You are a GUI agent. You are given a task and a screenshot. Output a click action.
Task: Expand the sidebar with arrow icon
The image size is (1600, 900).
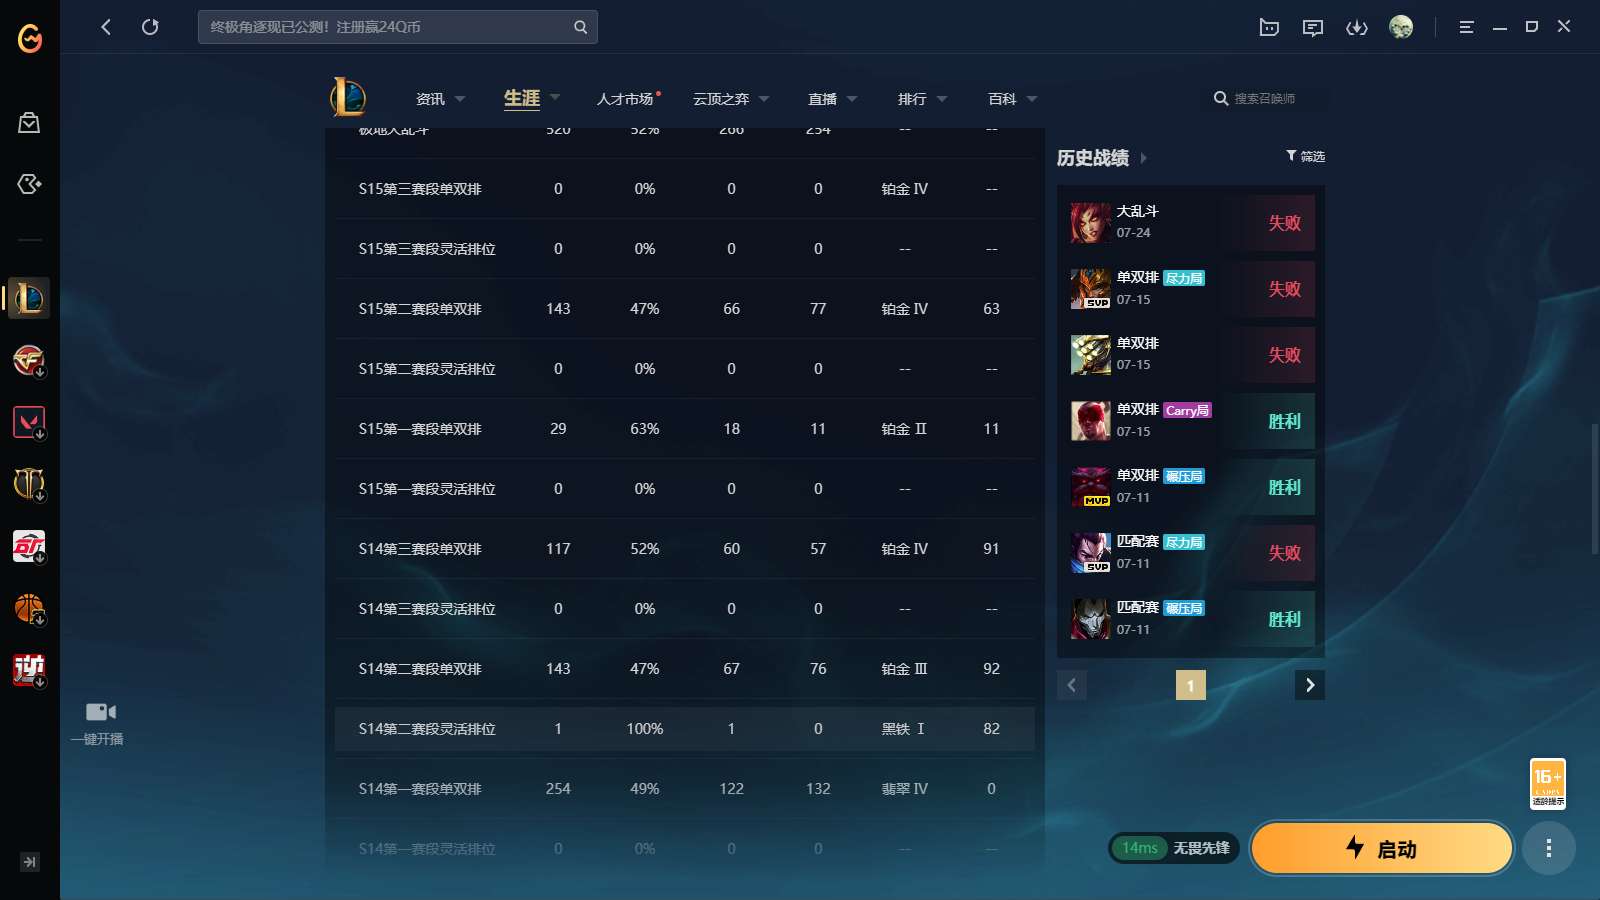click(29, 862)
